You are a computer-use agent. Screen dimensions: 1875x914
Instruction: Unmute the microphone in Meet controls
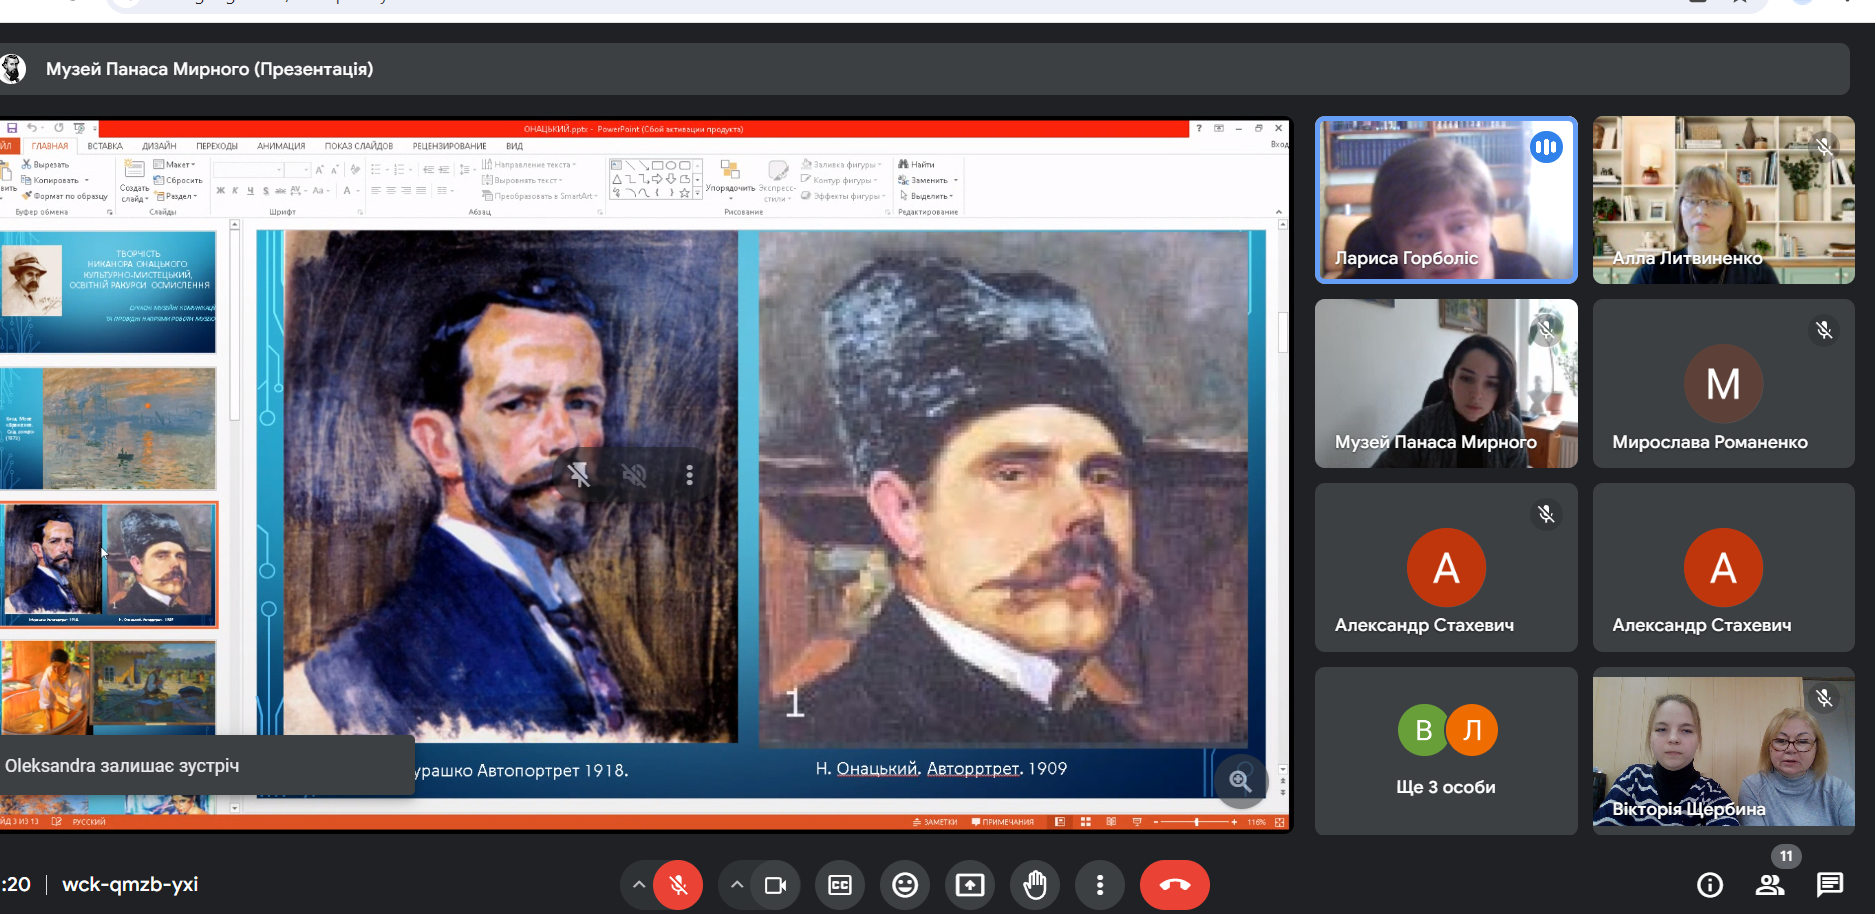(x=678, y=885)
